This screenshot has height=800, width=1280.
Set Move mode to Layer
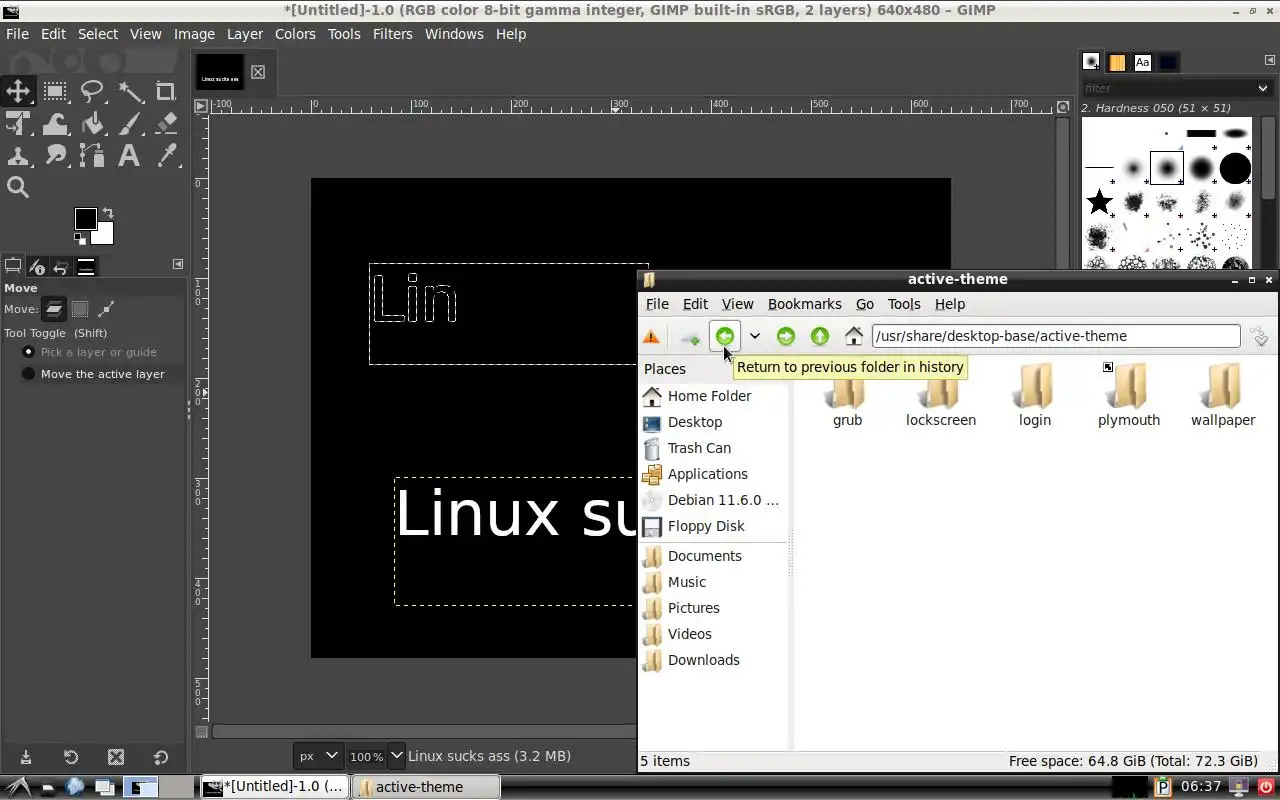pyautogui.click(x=54, y=309)
